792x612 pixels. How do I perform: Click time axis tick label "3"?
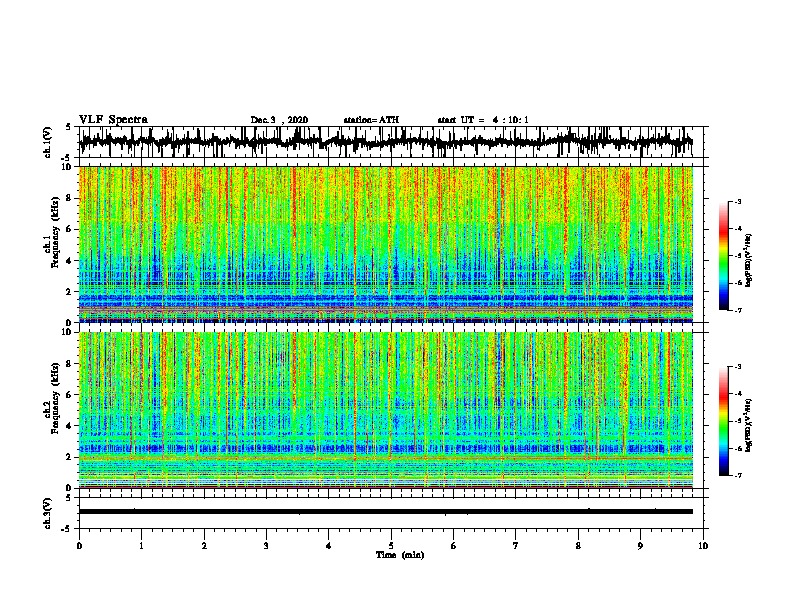click(266, 546)
